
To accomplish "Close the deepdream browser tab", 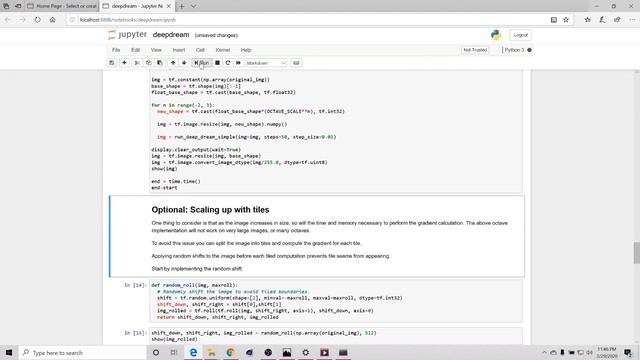I will coord(169,6).
